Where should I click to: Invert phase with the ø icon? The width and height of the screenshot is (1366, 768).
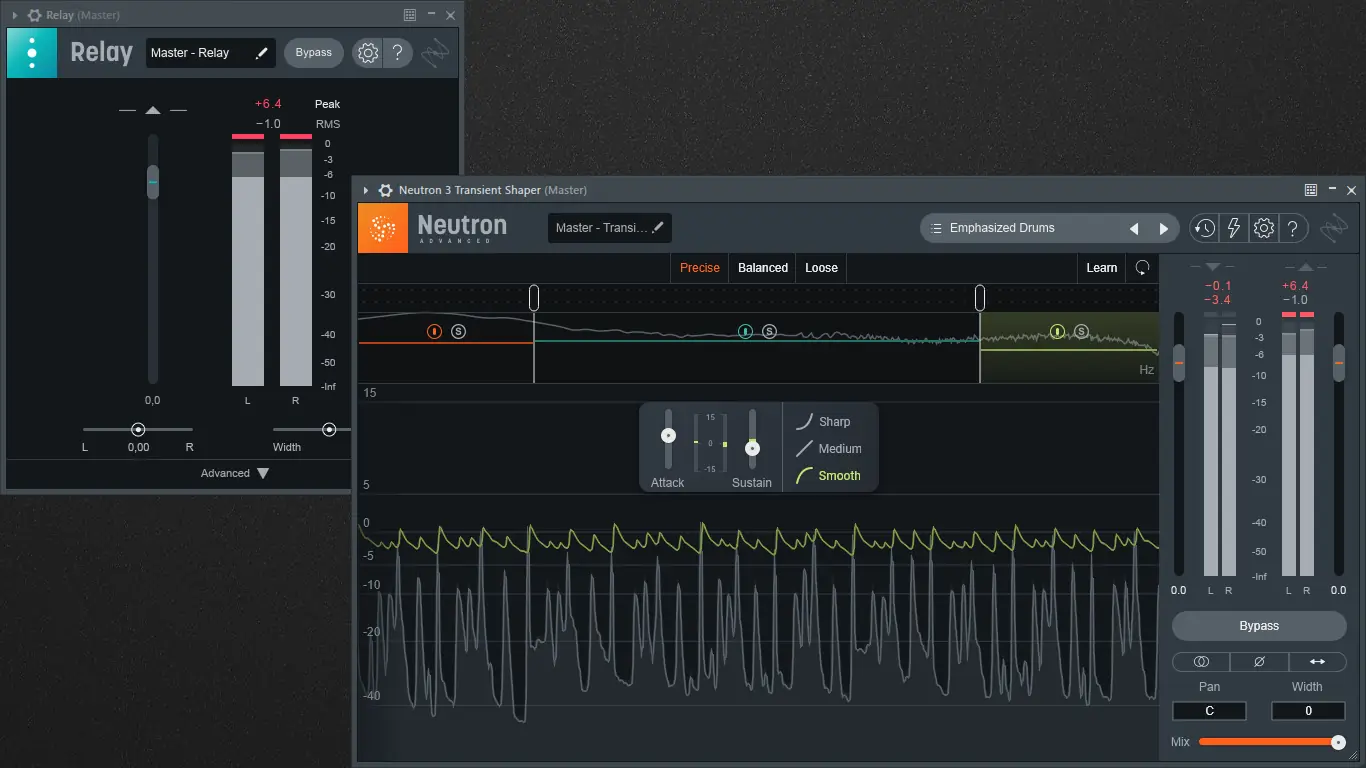(1259, 661)
